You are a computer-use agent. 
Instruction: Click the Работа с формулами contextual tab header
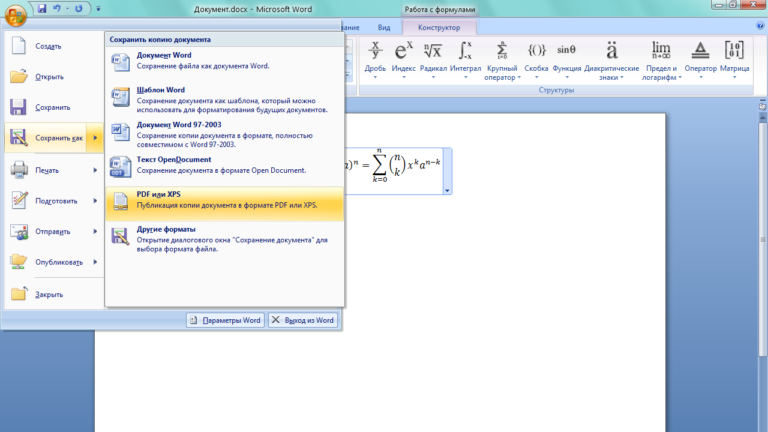(439, 9)
